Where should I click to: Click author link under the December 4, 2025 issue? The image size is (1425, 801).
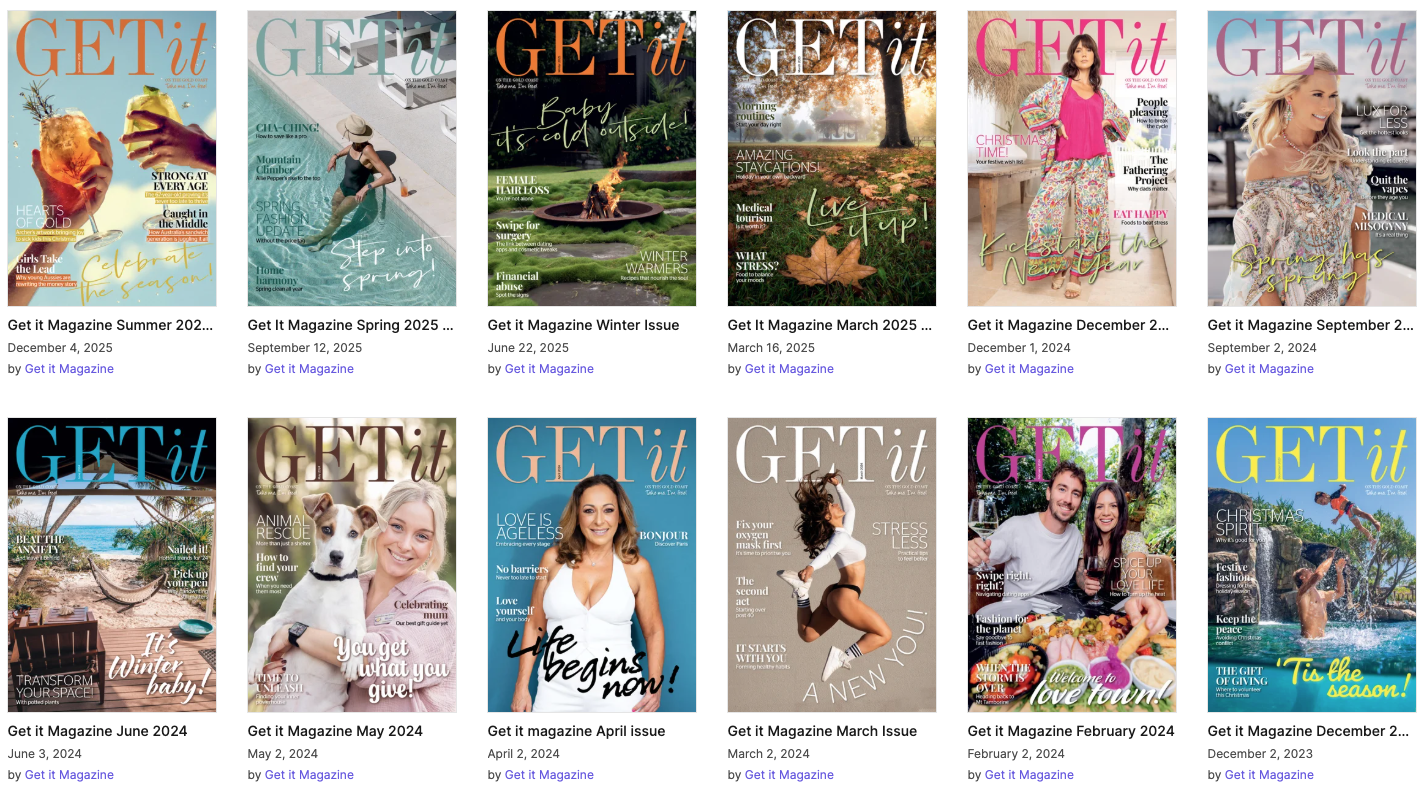[x=69, y=369]
